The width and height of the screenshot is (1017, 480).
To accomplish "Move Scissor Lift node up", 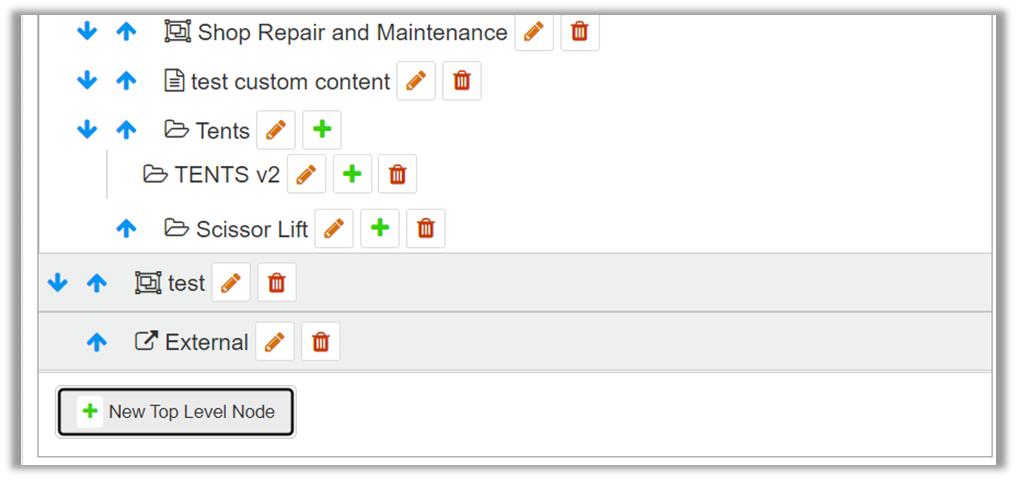I will click(126, 228).
